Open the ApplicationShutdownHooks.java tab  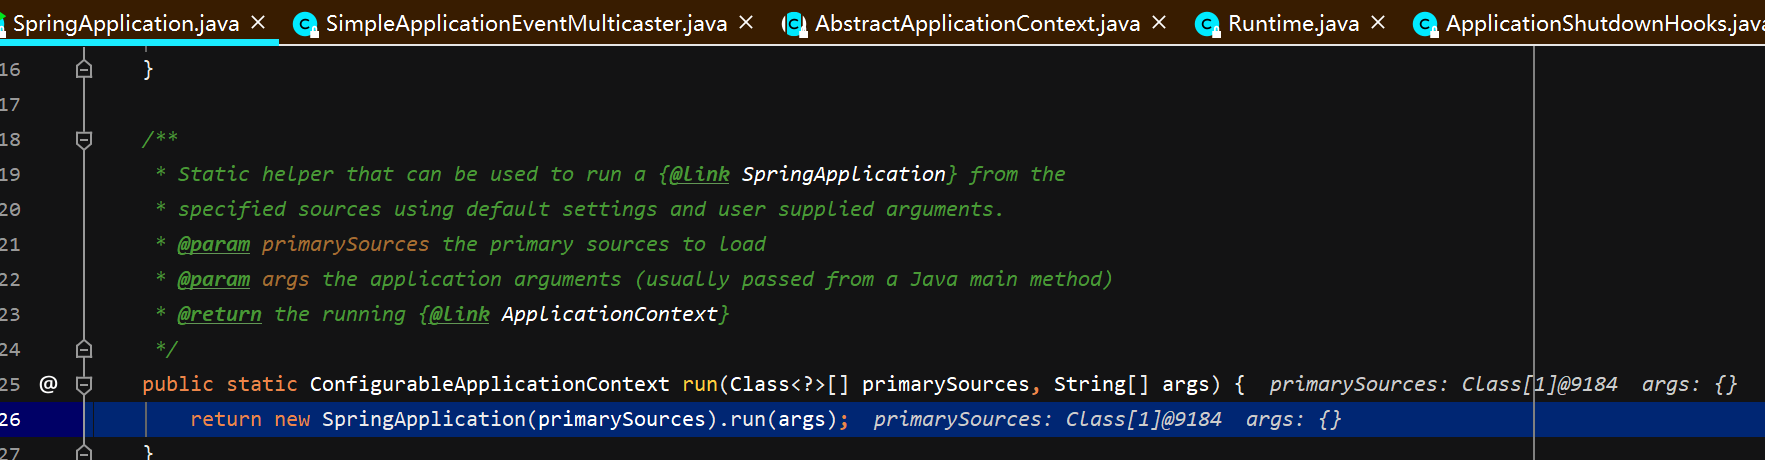(1604, 23)
